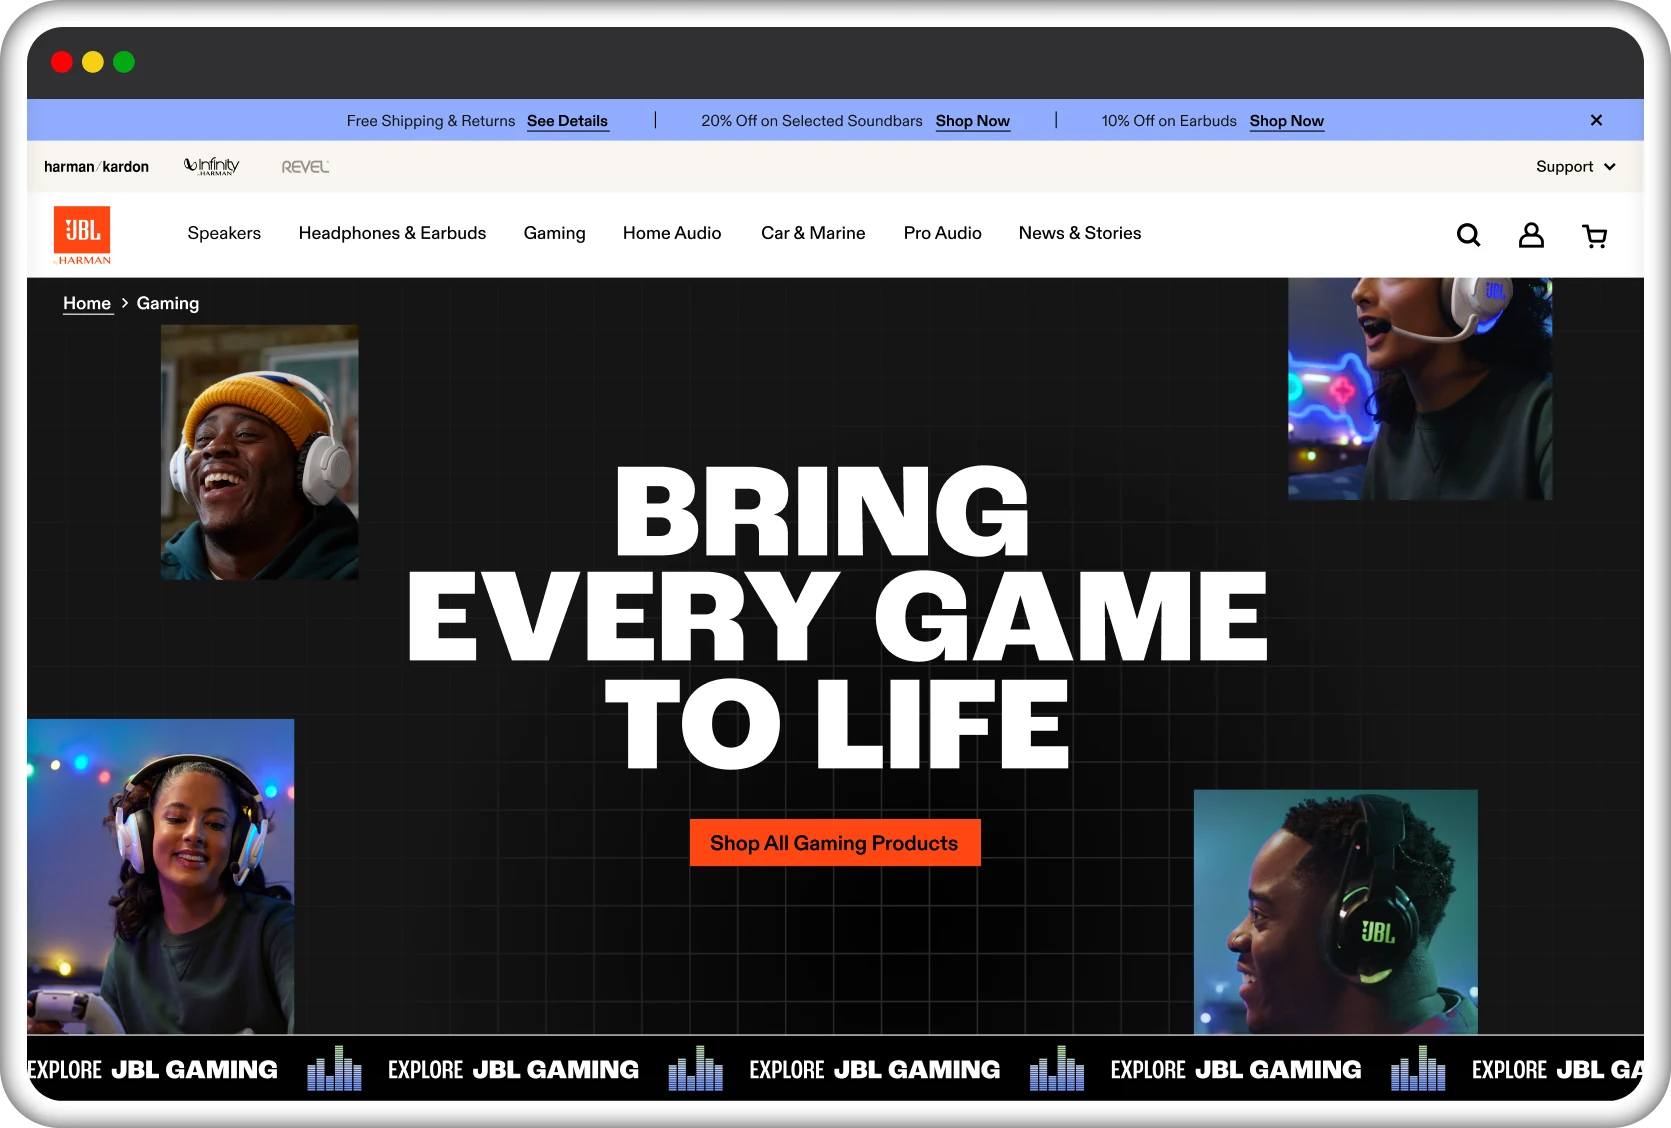
Task: Visit the Infinity brand logo
Action: pyautogui.click(x=212, y=166)
